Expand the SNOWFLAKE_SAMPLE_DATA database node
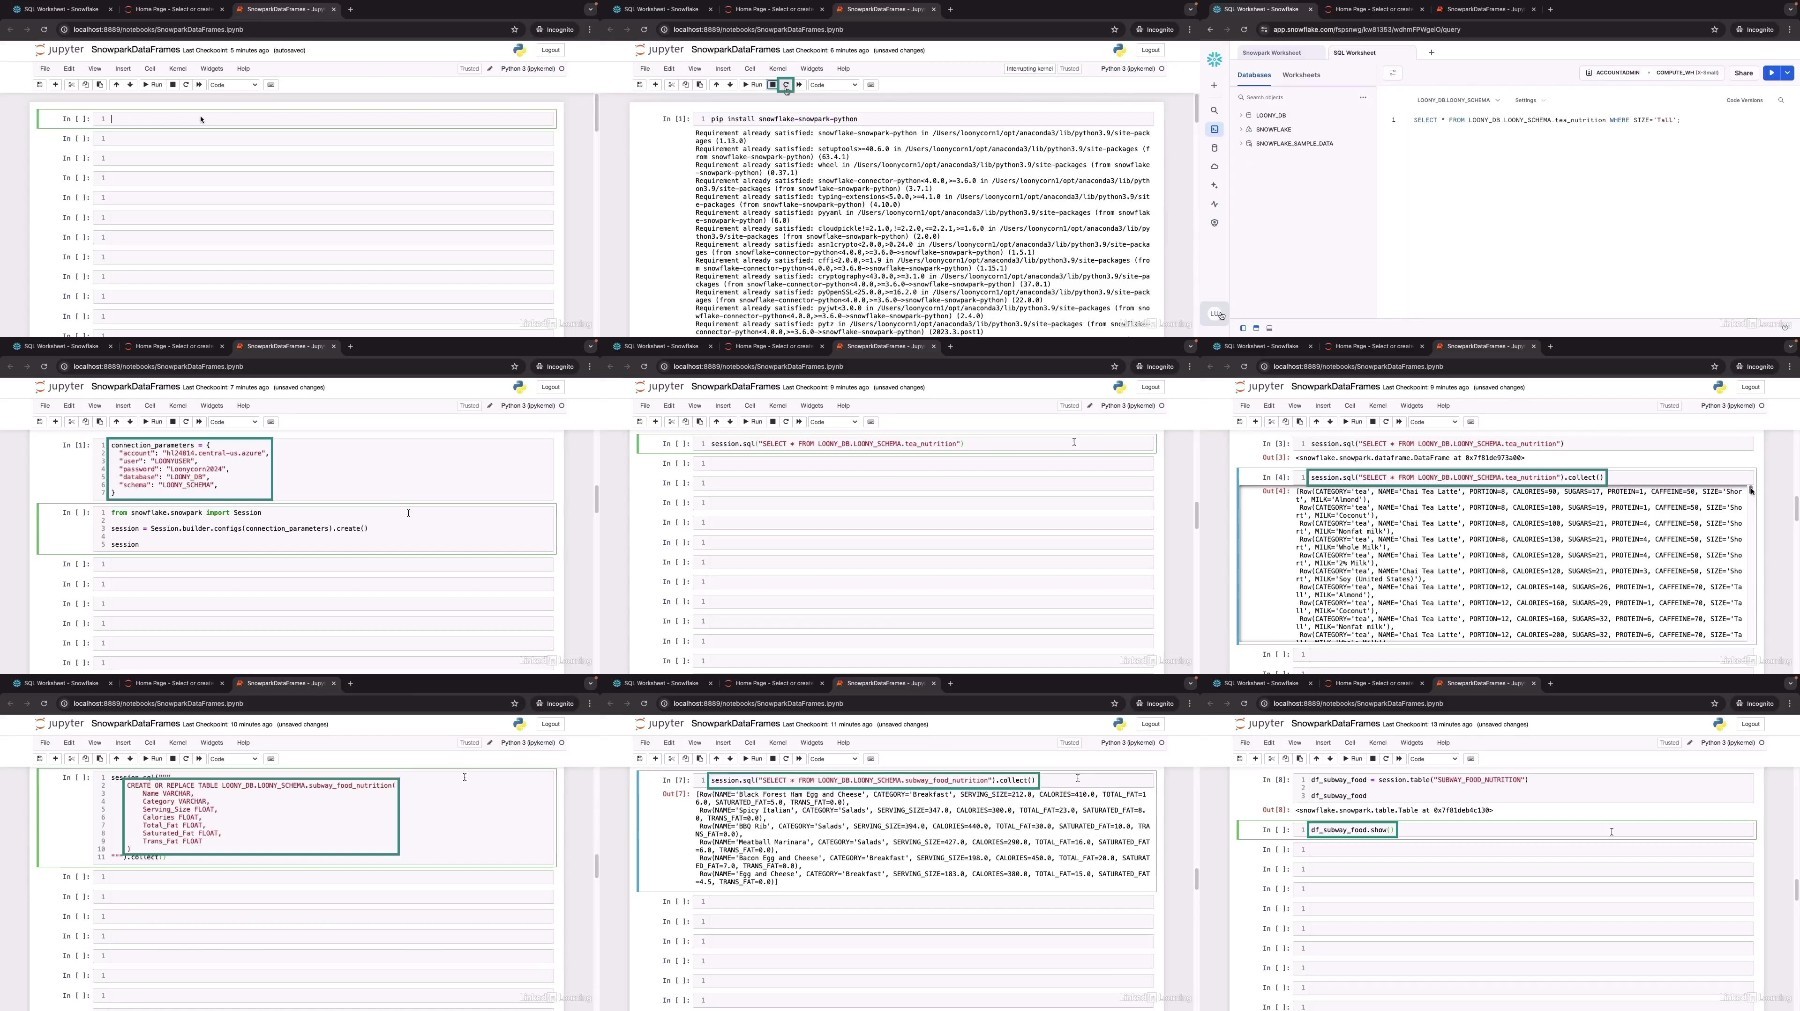The width and height of the screenshot is (1800, 1011). click(x=1241, y=143)
